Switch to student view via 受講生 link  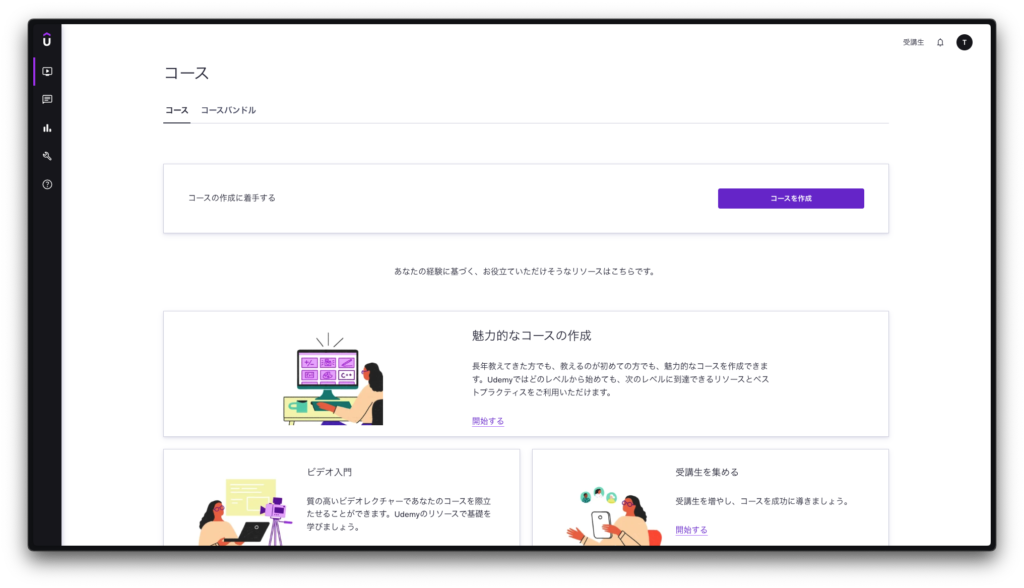click(x=913, y=42)
